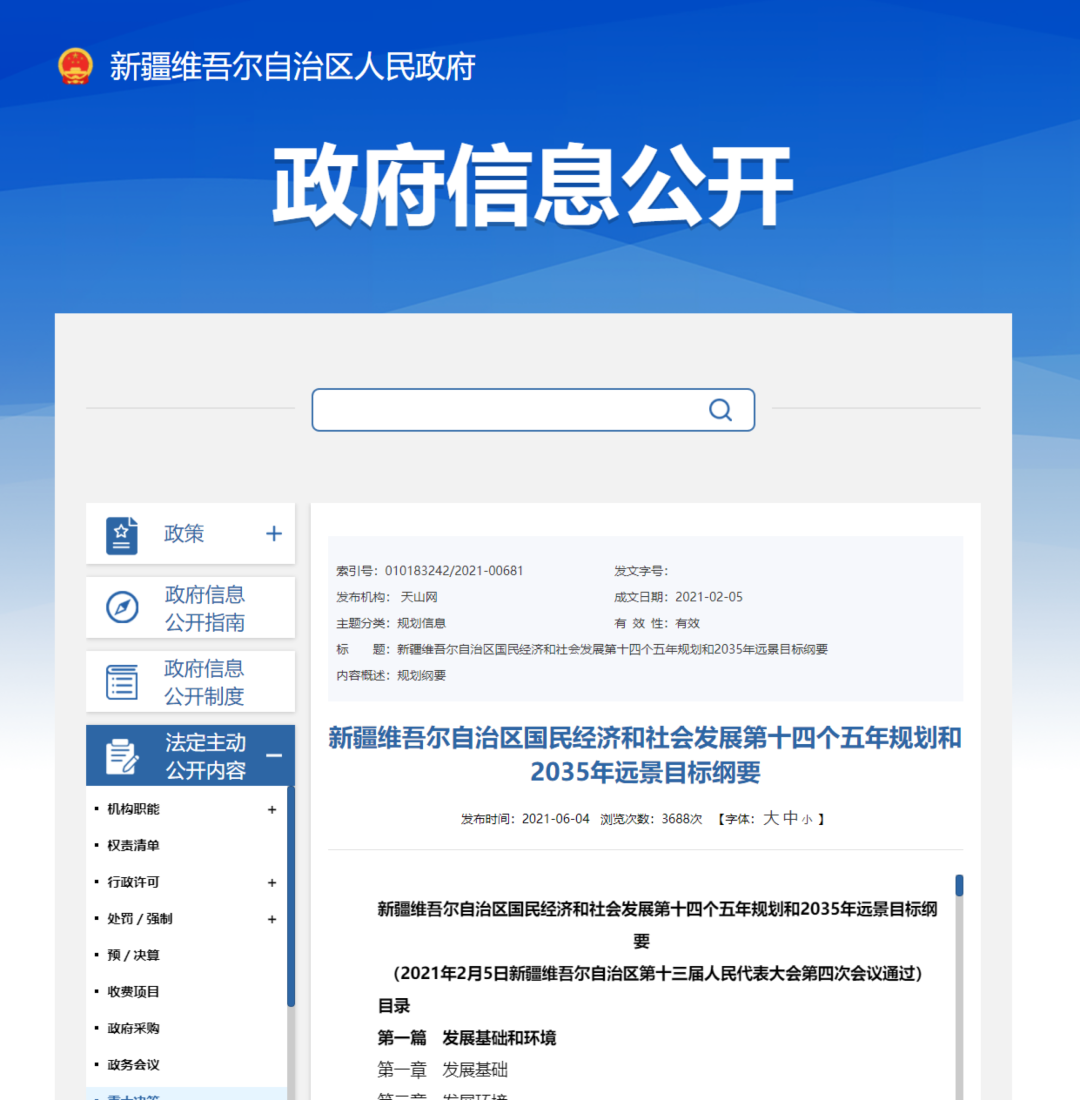Set font size to large 大
Screen dimensions: 1080x1100
[770, 818]
